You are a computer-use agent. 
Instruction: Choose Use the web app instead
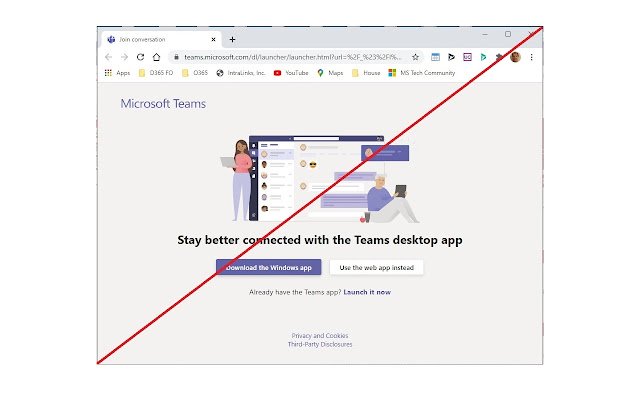click(x=376, y=267)
